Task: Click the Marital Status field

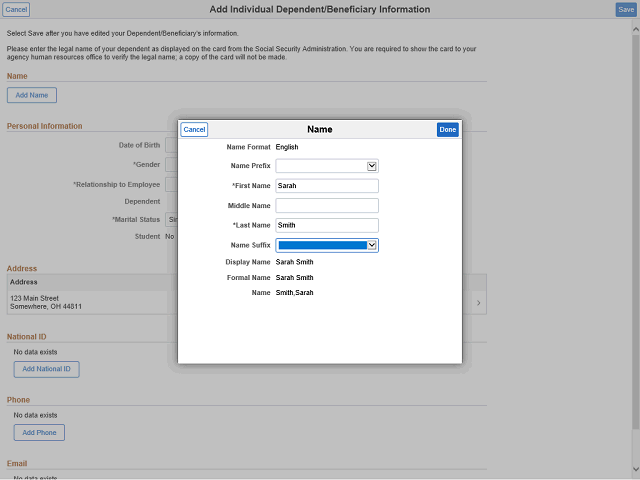Action: click(x=171, y=219)
